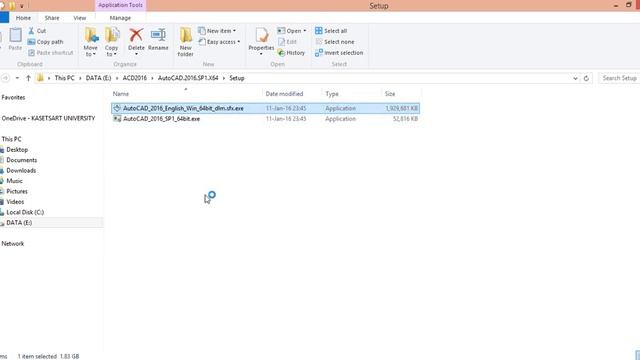Select This PC in navigation pane
This screenshot has width=640, height=360.
point(11,139)
